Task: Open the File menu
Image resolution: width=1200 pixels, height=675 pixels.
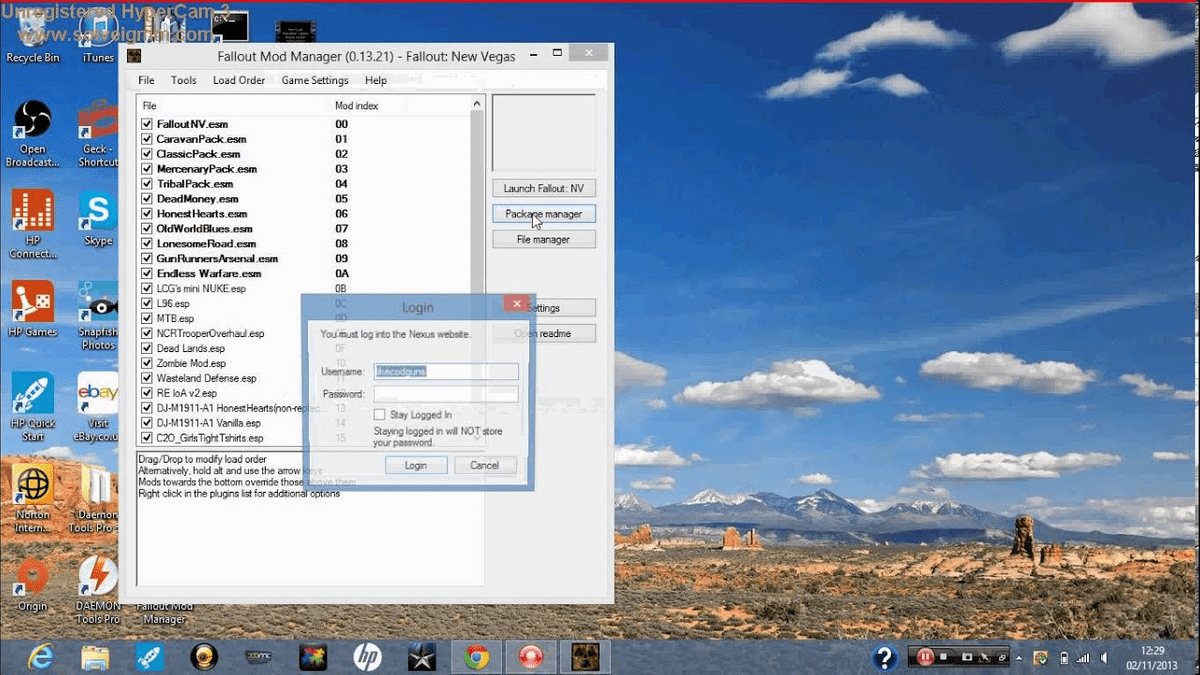Action: (147, 80)
